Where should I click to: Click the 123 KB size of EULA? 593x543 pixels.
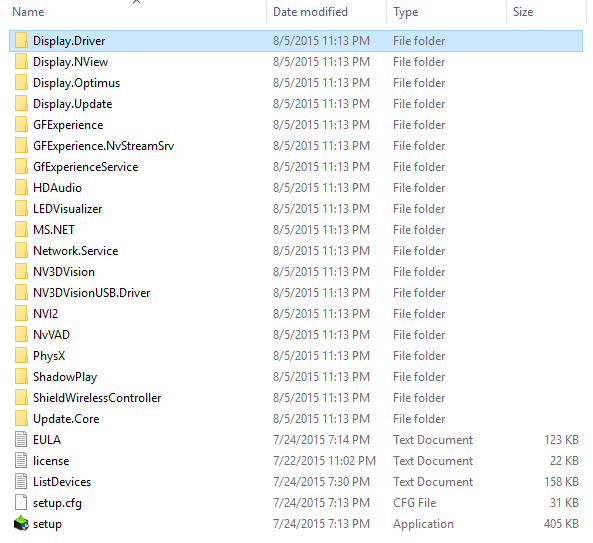click(561, 439)
